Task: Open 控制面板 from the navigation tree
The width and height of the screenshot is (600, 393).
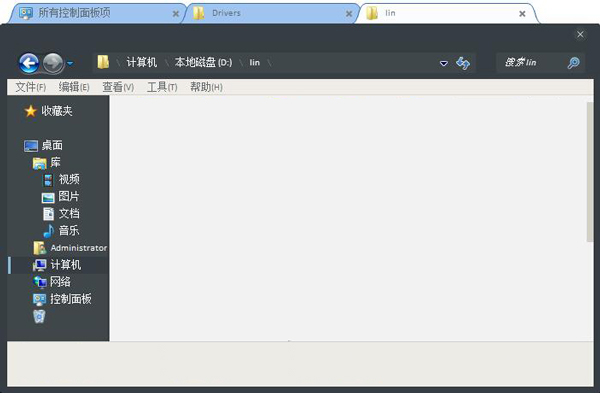Action: 71,299
